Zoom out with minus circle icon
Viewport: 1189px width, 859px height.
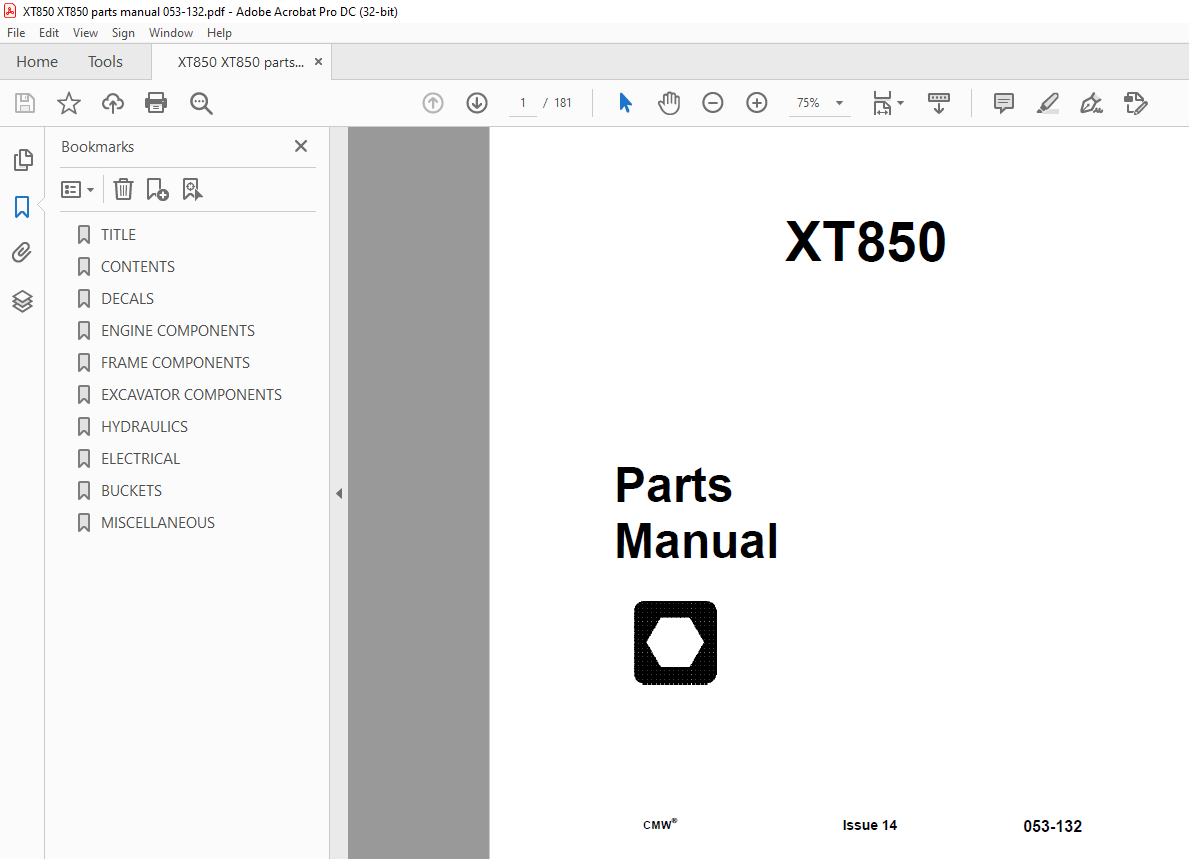click(713, 103)
